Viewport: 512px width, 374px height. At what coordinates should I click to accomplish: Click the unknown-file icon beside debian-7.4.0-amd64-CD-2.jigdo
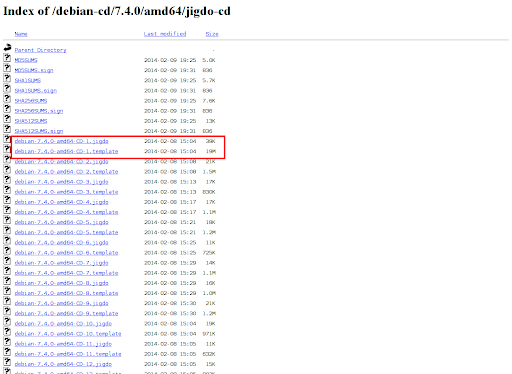7,159
